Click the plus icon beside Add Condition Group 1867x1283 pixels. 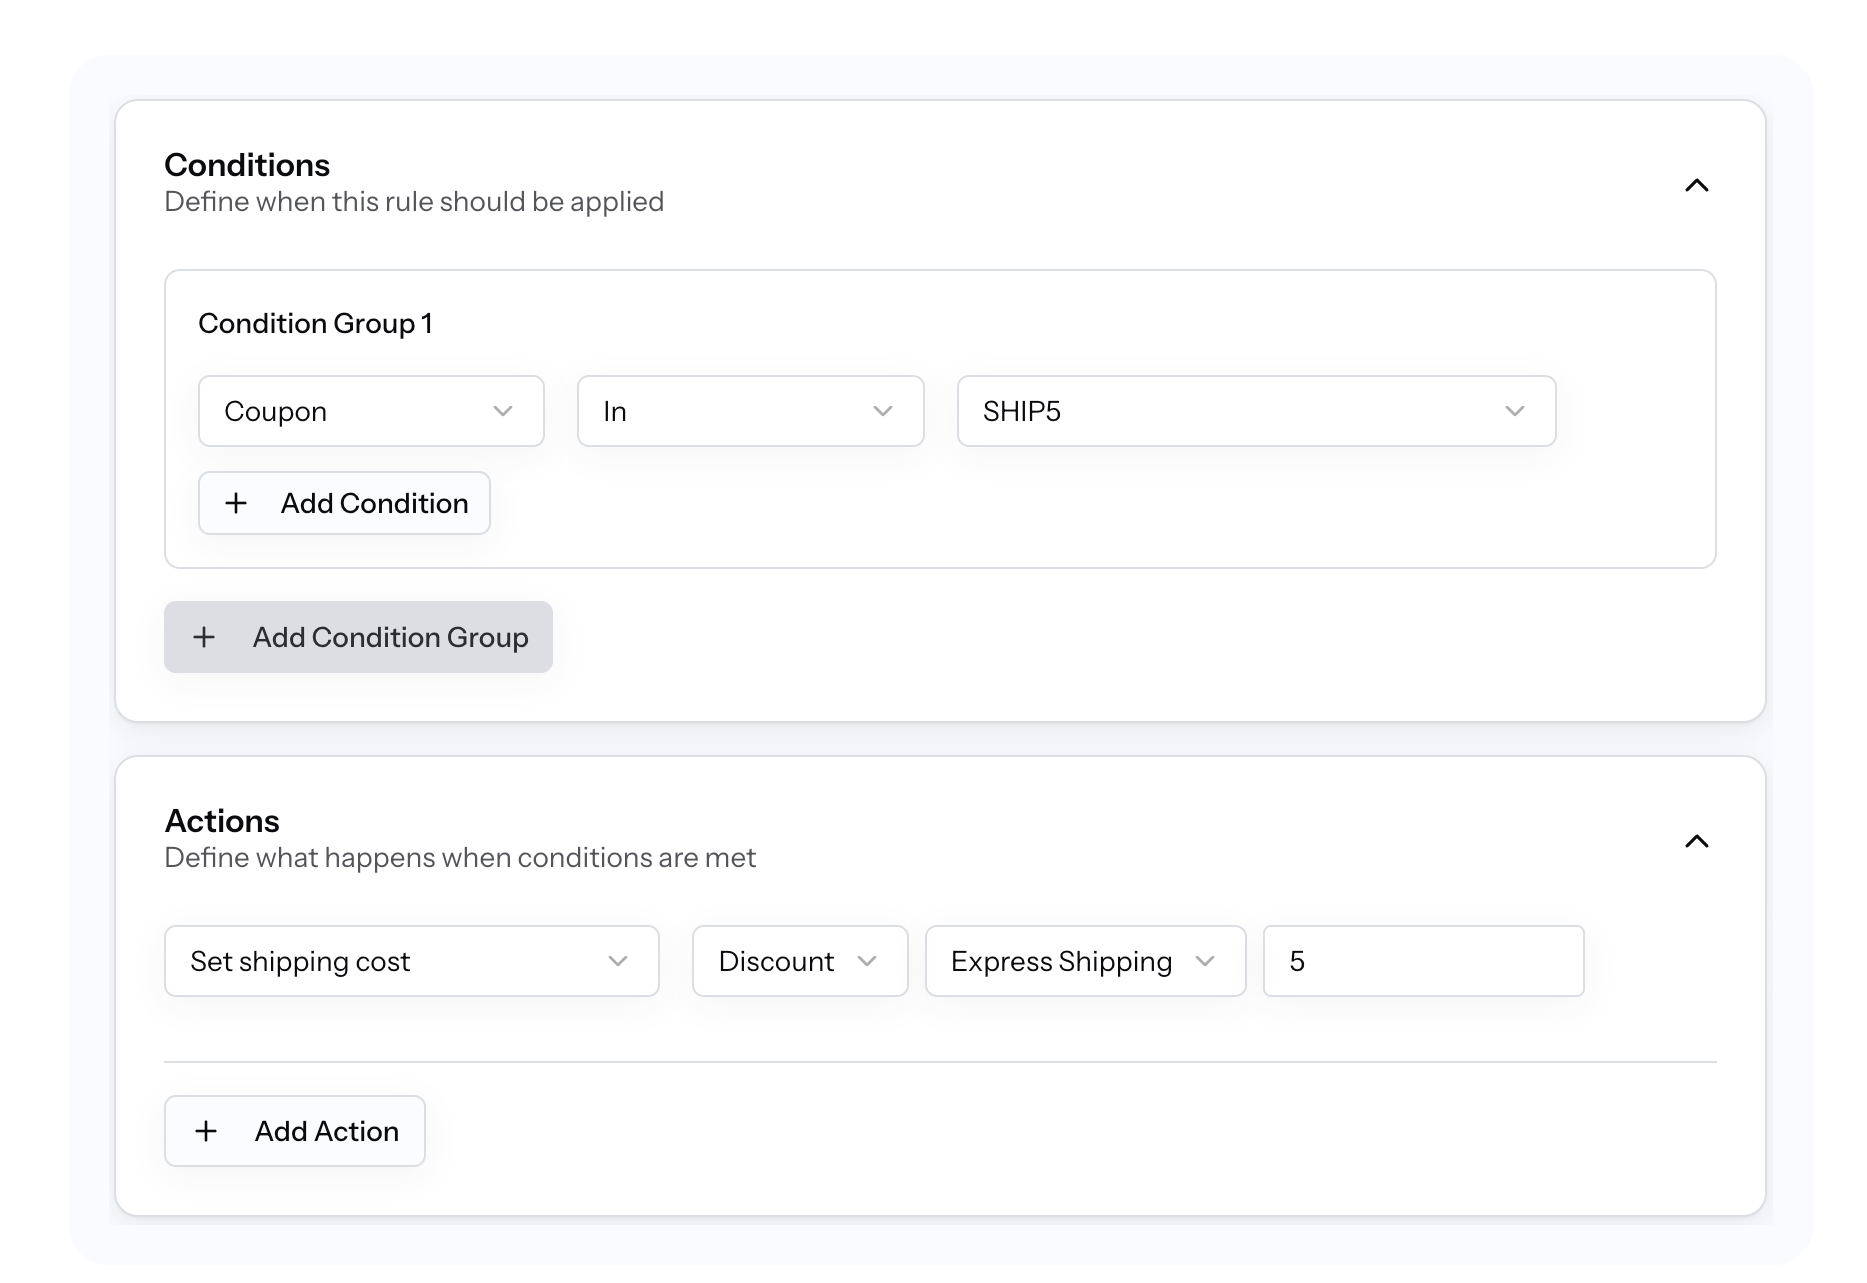(204, 637)
